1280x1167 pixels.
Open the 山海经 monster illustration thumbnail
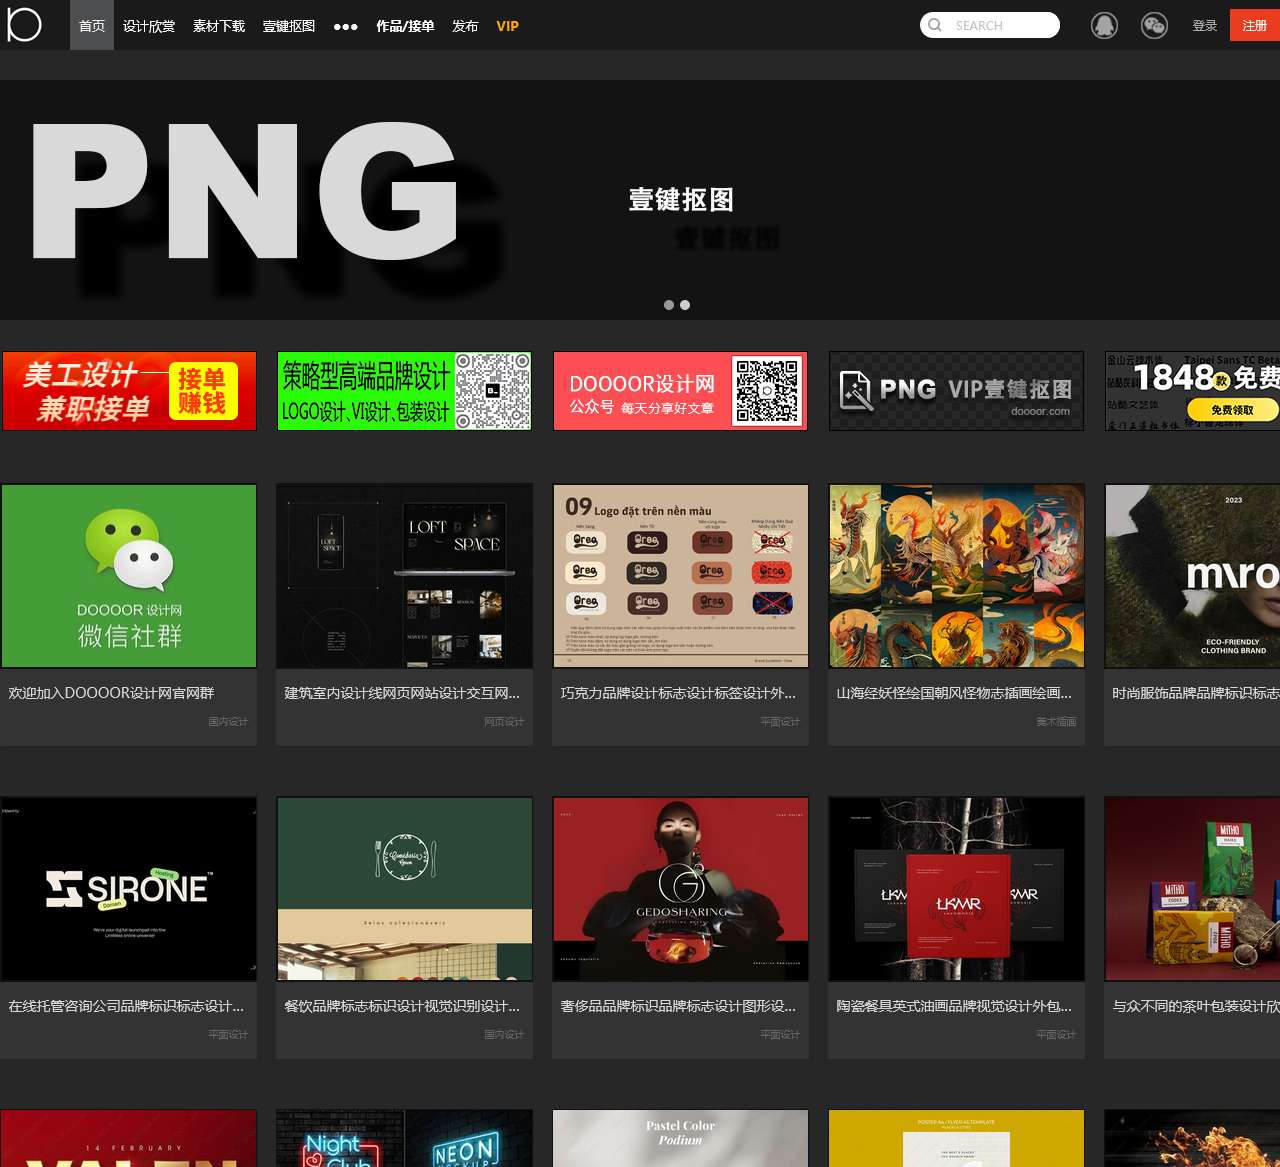click(956, 576)
